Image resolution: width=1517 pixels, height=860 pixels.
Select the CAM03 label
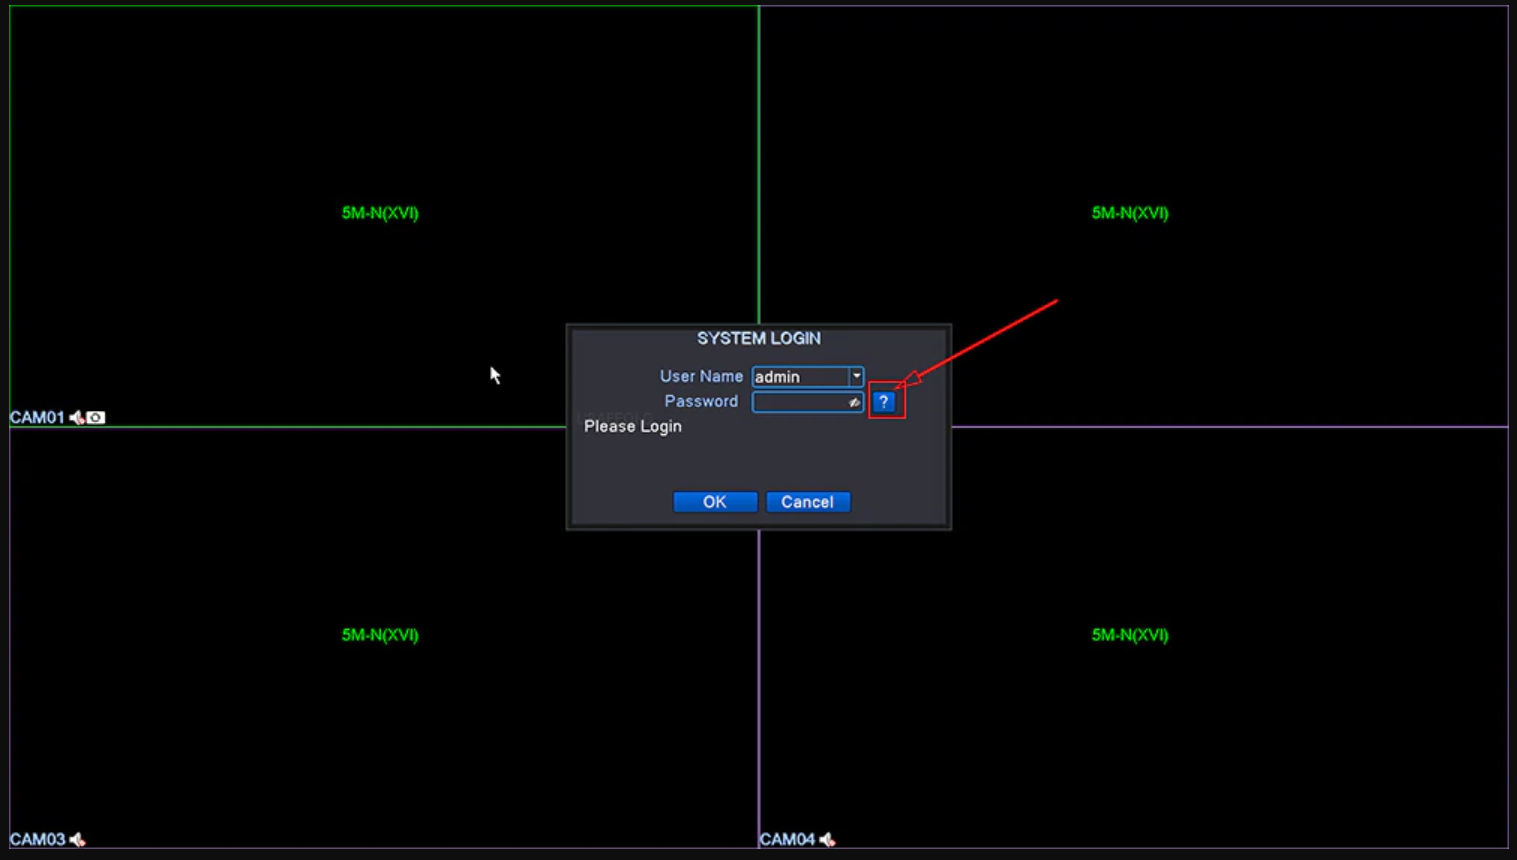pyautogui.click(x=37, y=840)
